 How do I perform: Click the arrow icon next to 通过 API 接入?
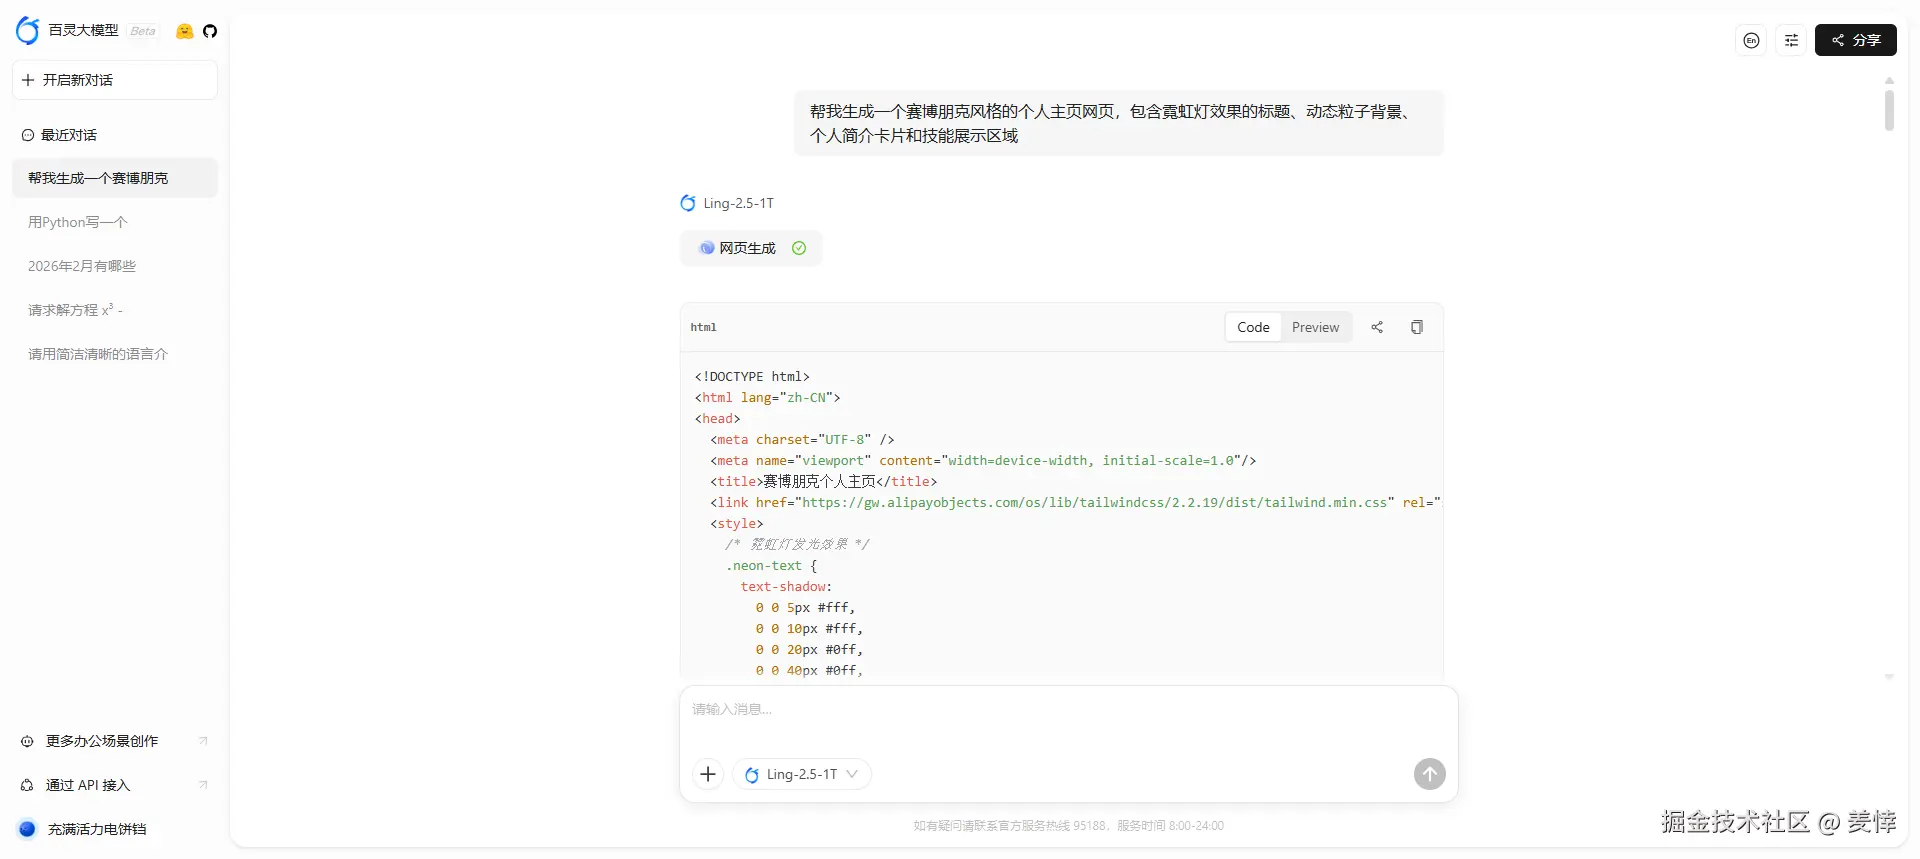pos(203,785)
